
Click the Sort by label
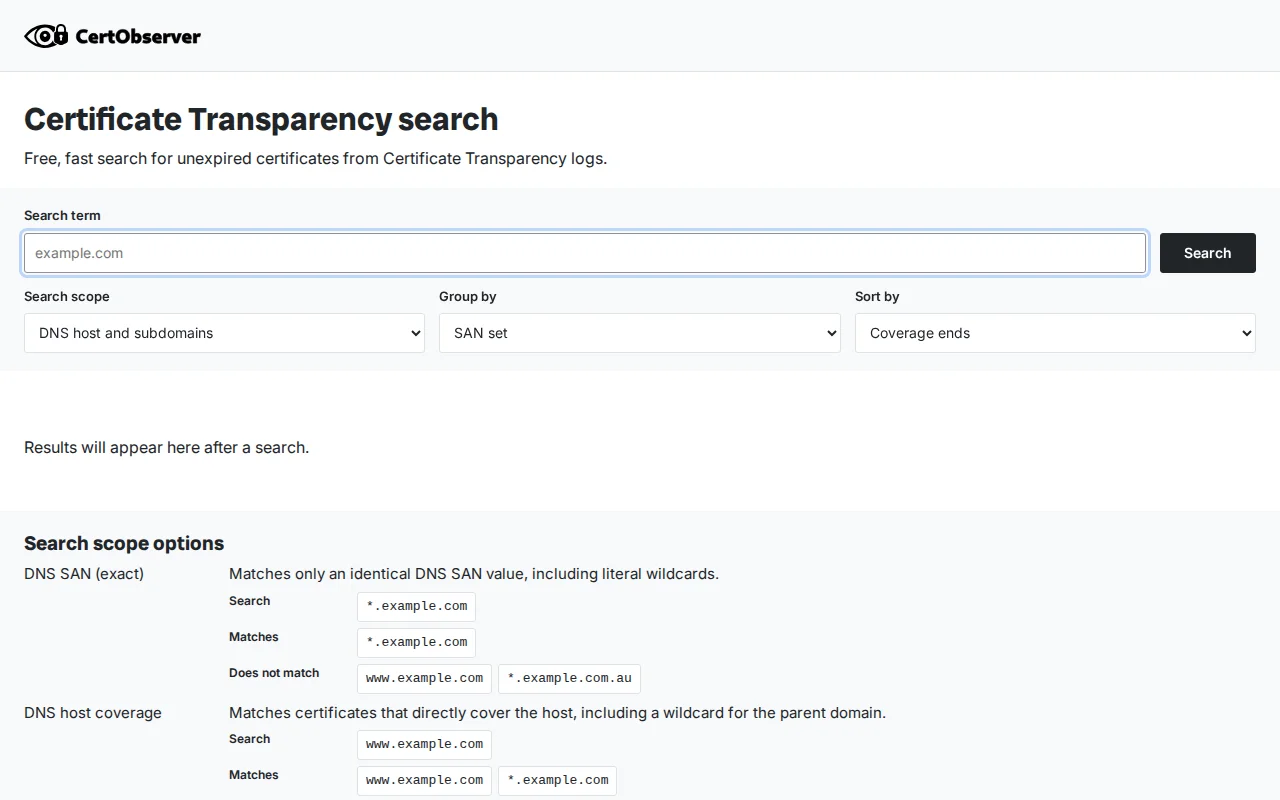(877, 296)
